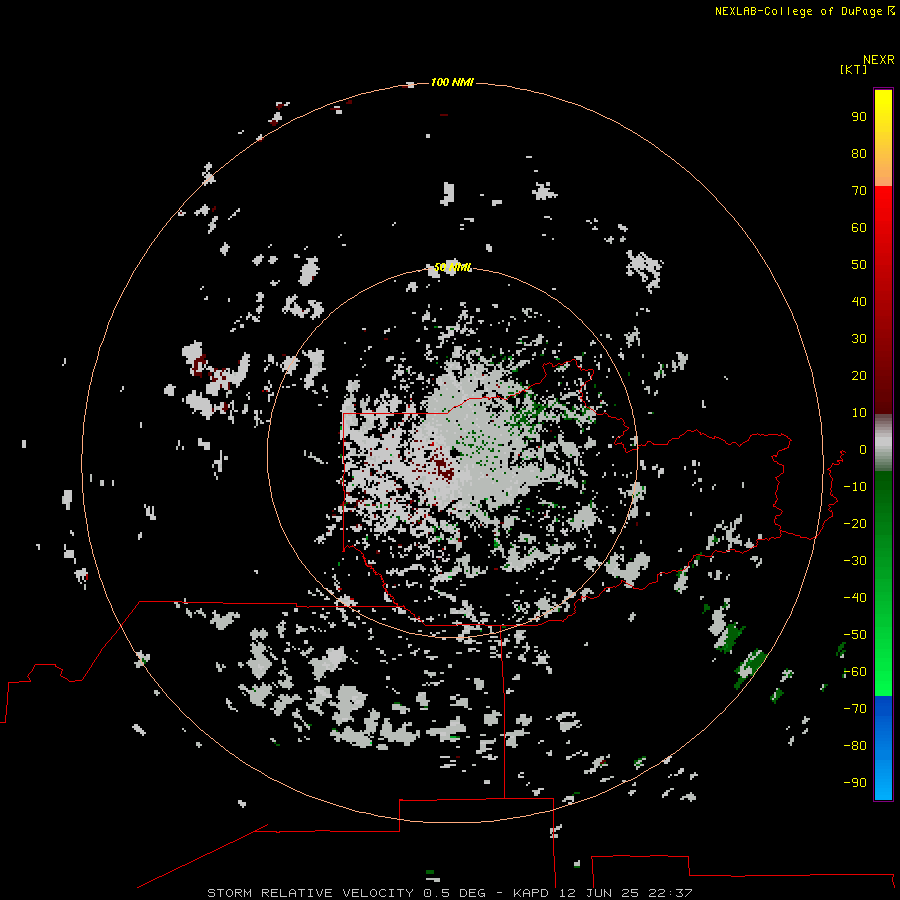The image size is (900, 900).
Task: Click the -60 value on the velocity scale
Action: point(855,672)
